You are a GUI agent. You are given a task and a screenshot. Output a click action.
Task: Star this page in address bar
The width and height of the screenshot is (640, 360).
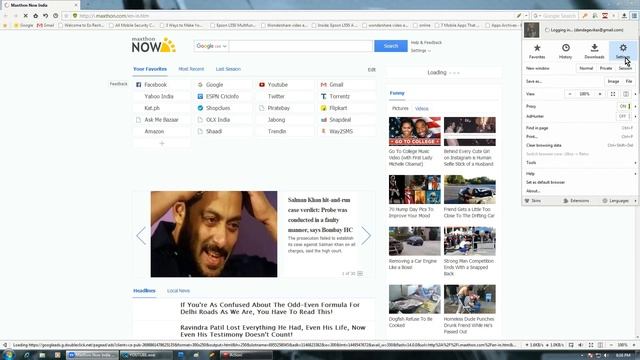click(67, 16)
